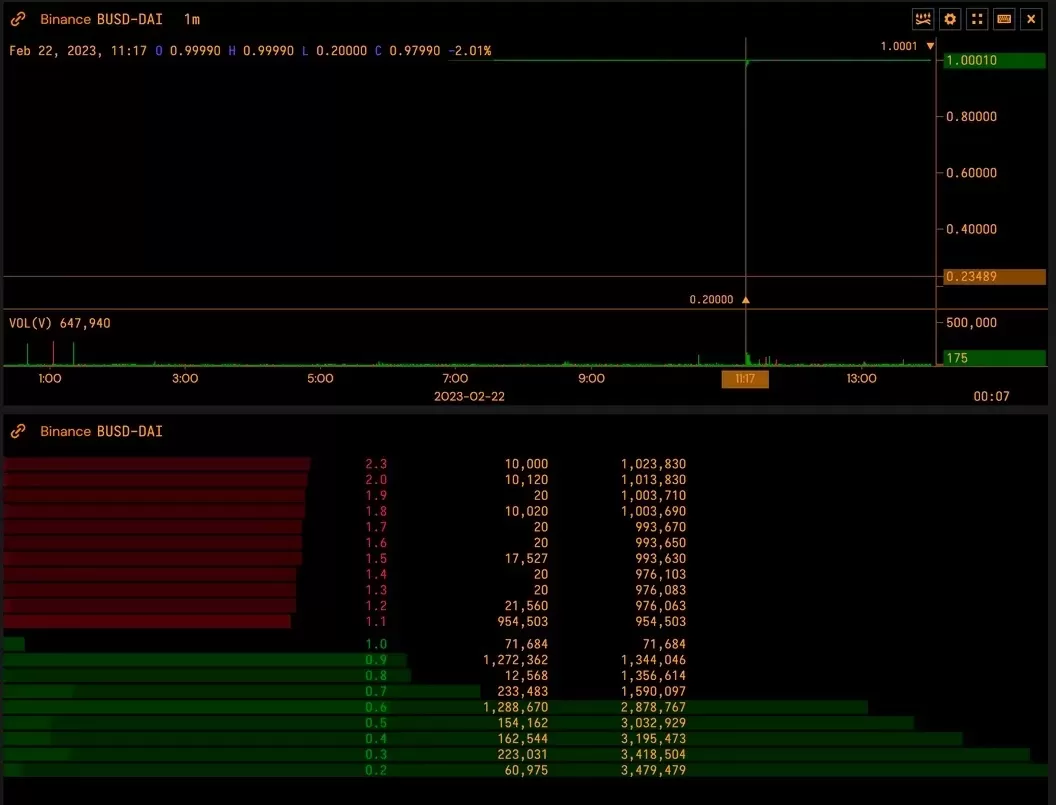This screenshot has height=805, width=1056.
Task: Click the 2.3 ask price level
Action: coord(376,464)
